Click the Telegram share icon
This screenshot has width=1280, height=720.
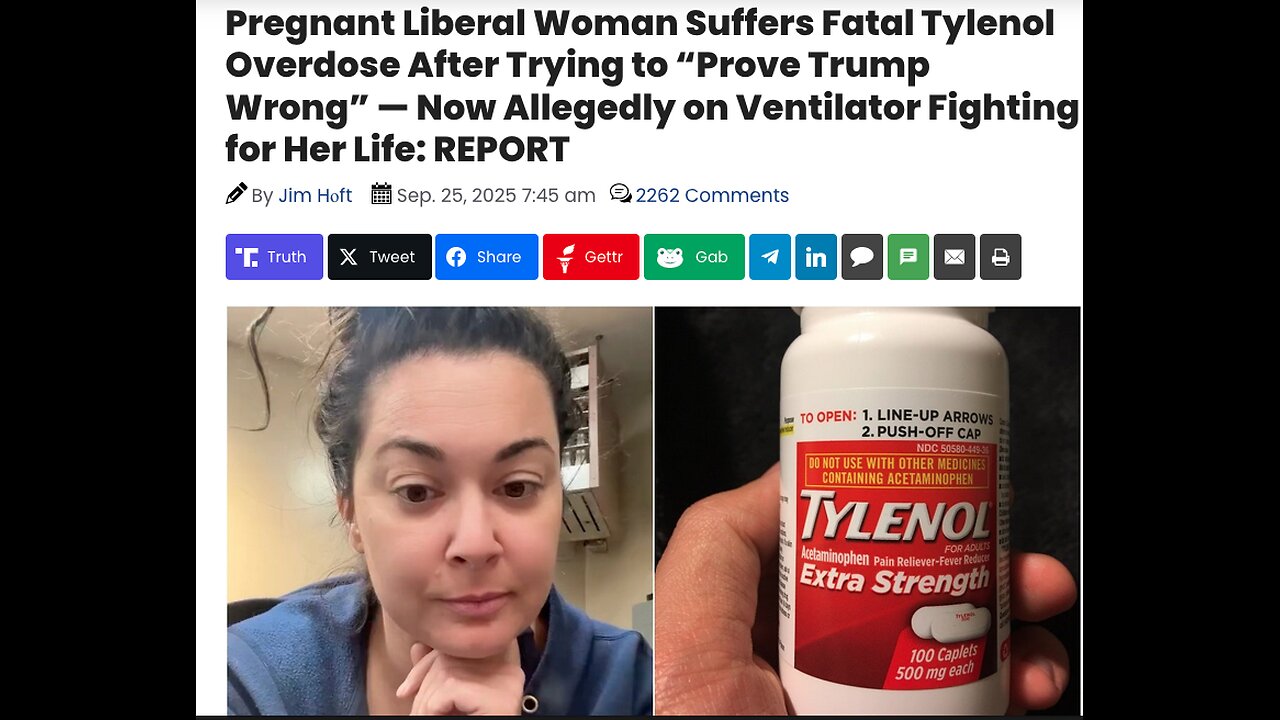point(770,257)
